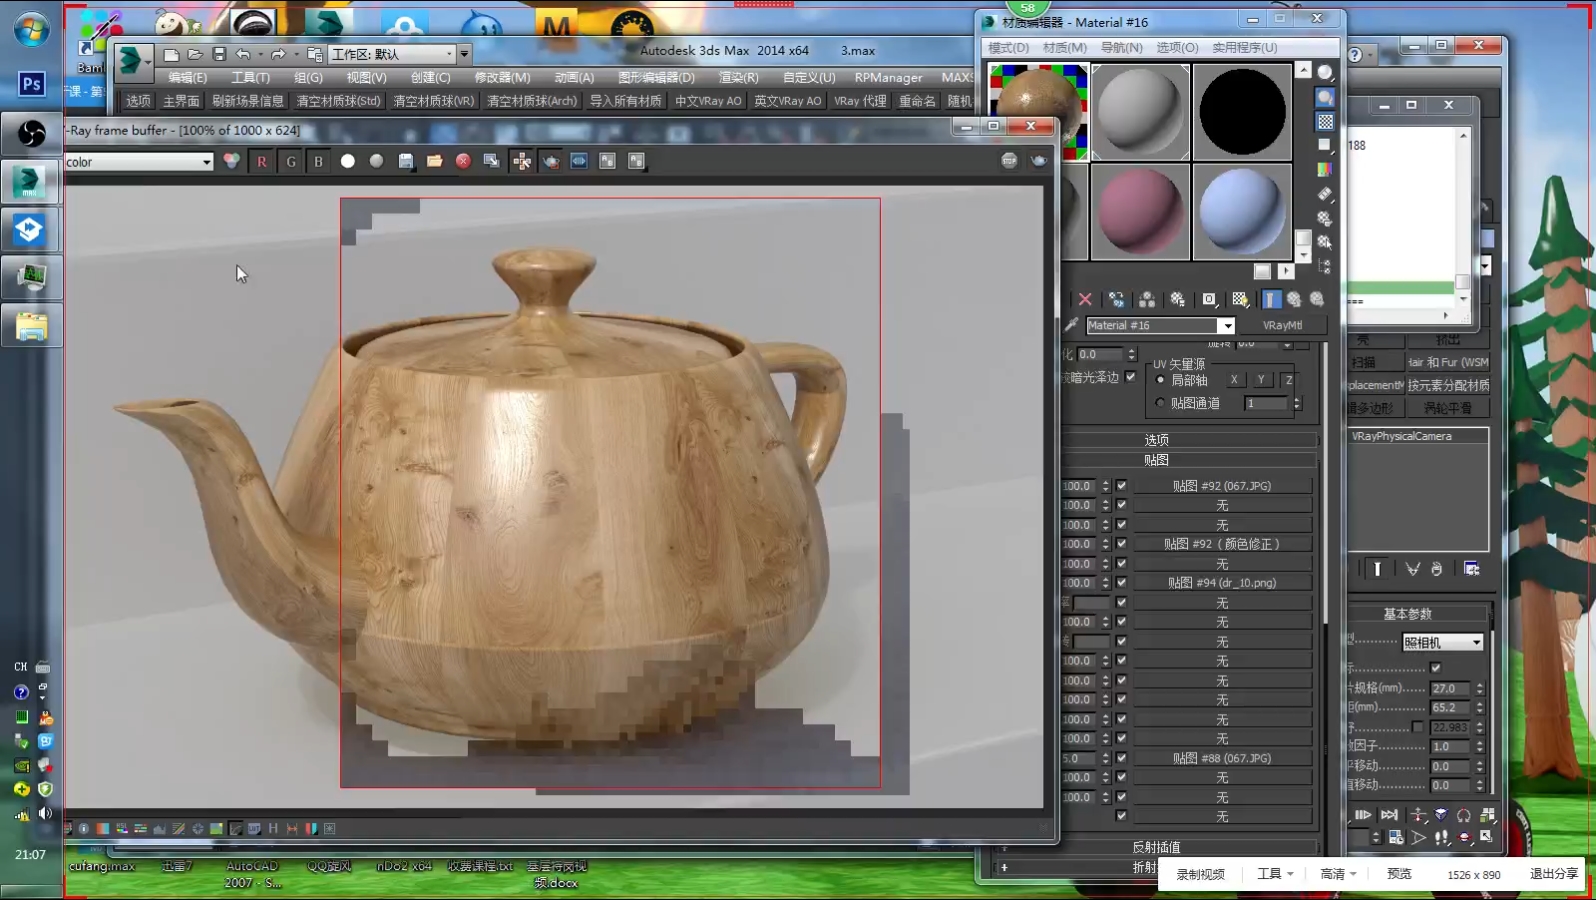Select the 贴图通道 radio button

[1160, 403]
